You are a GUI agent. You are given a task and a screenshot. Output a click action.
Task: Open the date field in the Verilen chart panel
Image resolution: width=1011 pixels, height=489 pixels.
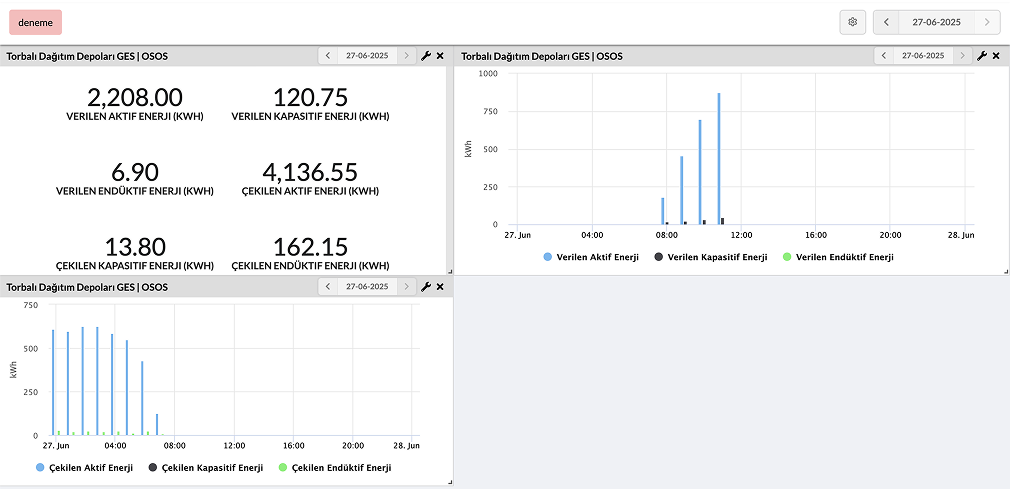(922, 57)
